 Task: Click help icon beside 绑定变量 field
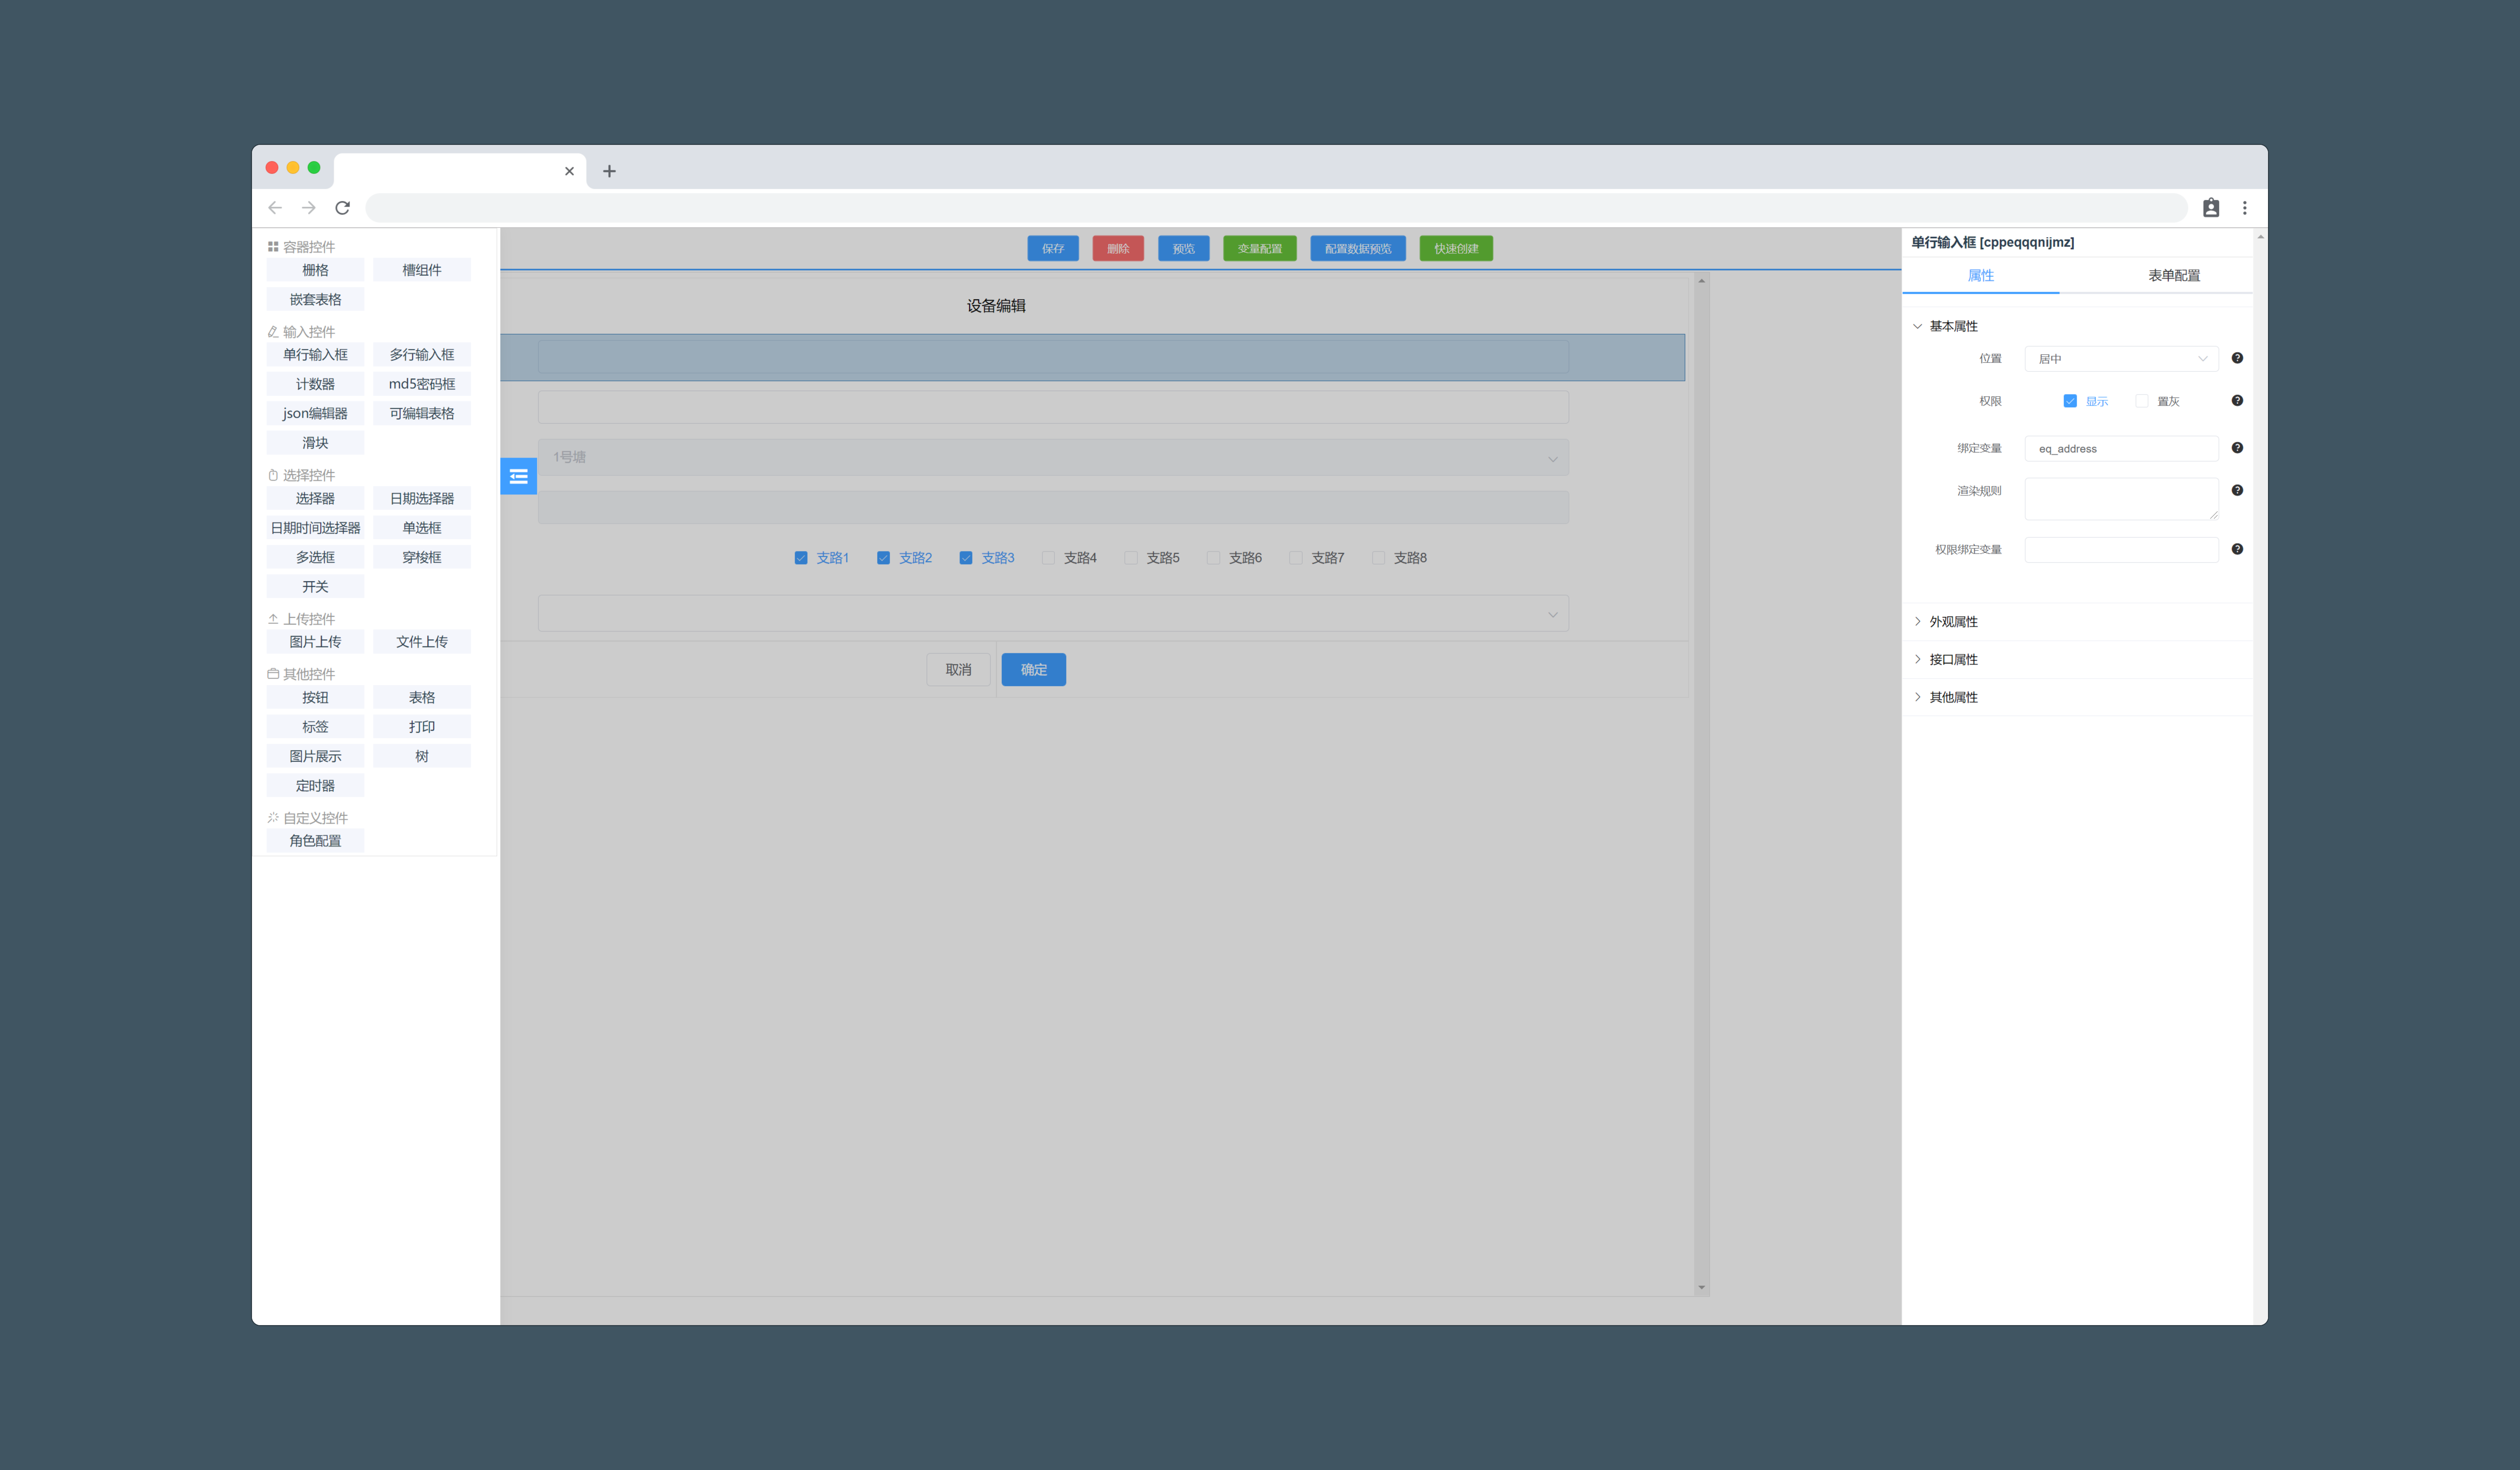pos(2237,448)
